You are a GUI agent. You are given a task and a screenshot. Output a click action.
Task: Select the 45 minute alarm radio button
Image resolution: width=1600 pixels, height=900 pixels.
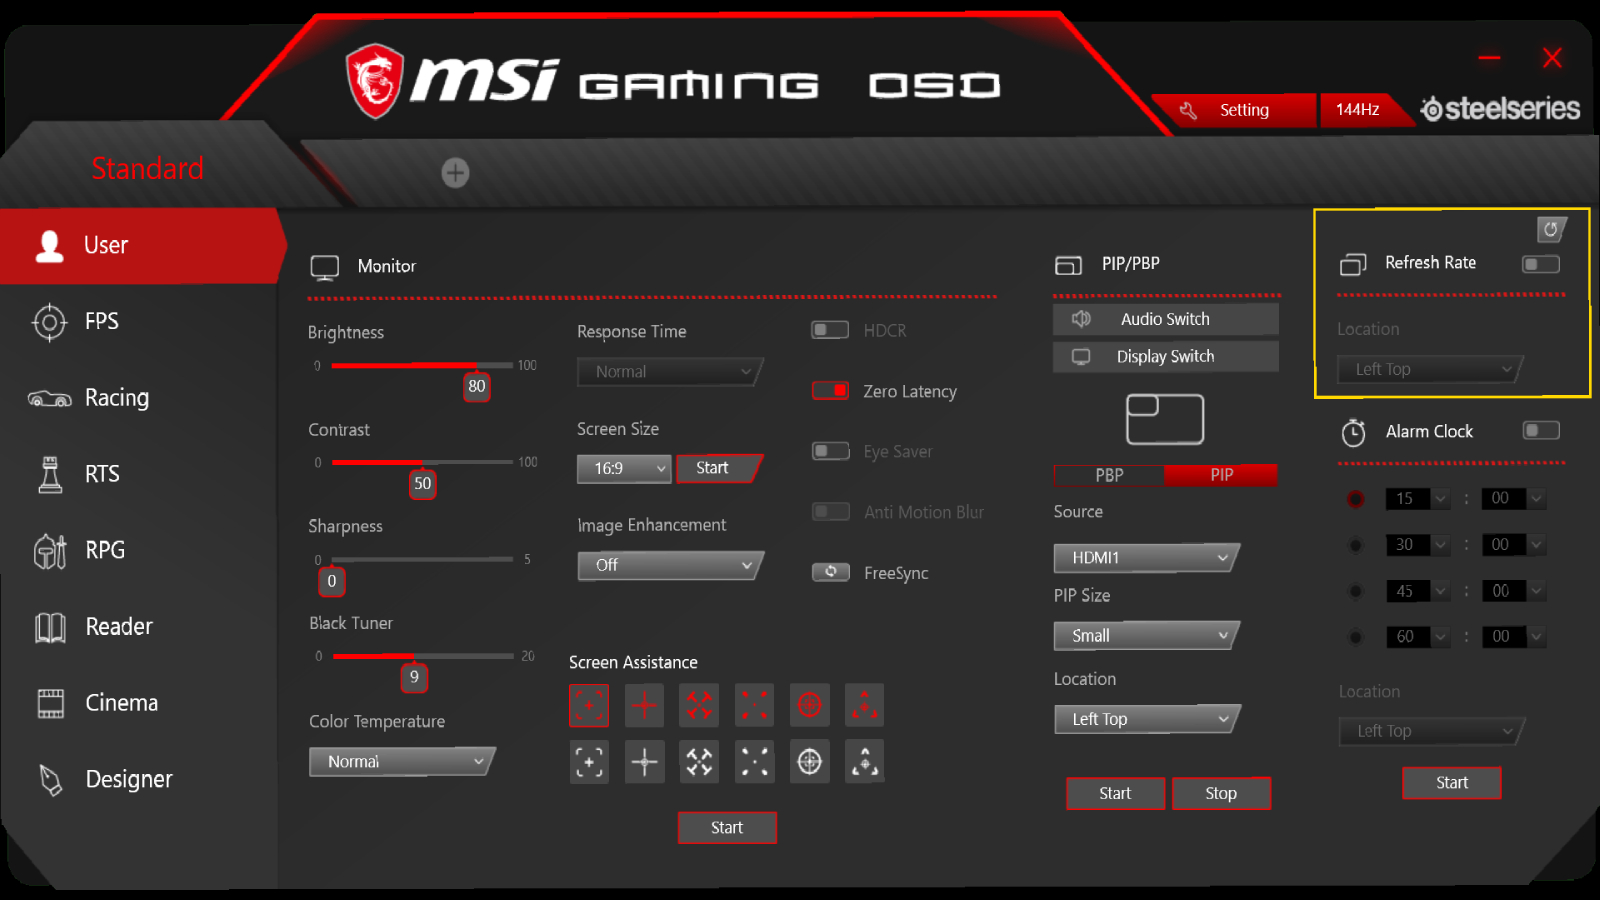tap(1355, 591)
